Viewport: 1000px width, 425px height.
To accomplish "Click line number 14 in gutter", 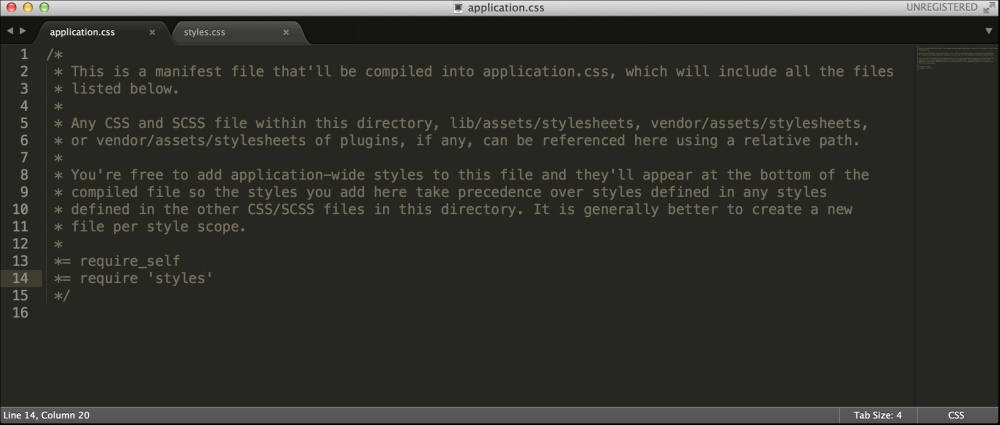I will [x=22, y=278].
